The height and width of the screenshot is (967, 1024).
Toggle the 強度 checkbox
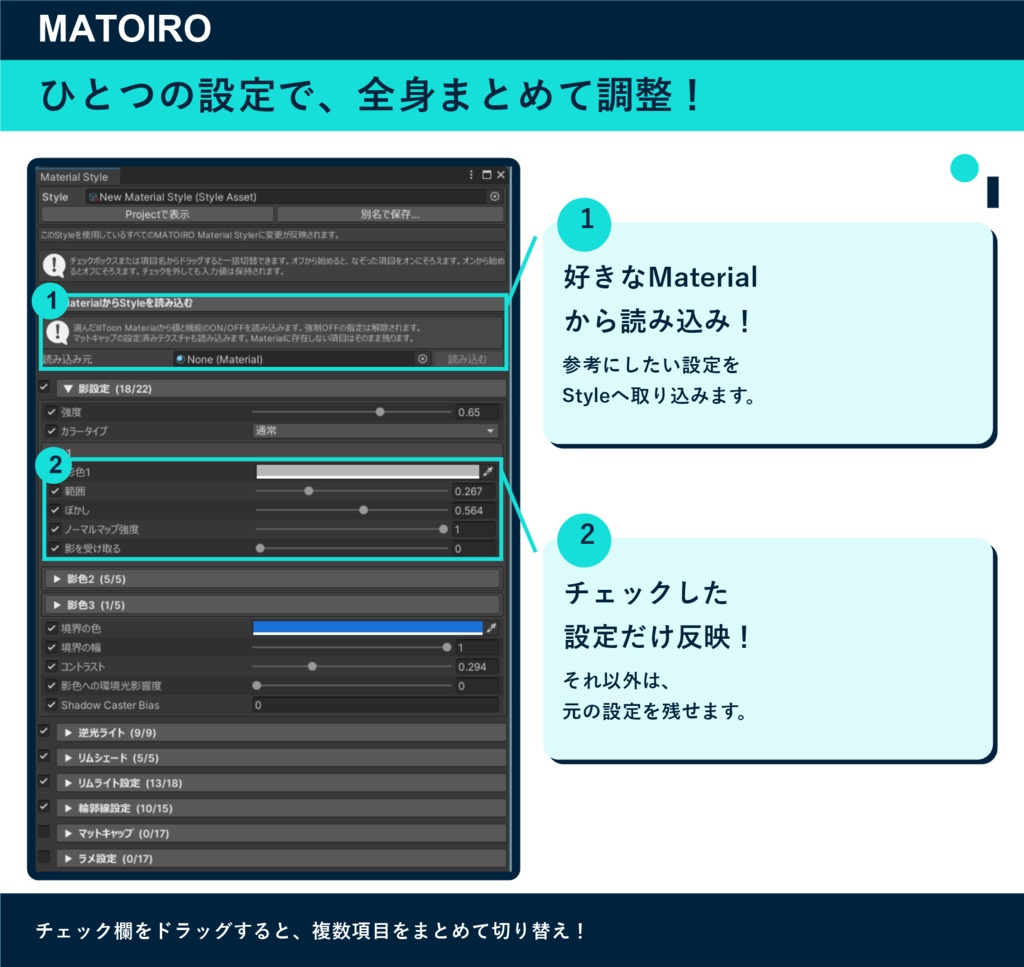(51, 412)
